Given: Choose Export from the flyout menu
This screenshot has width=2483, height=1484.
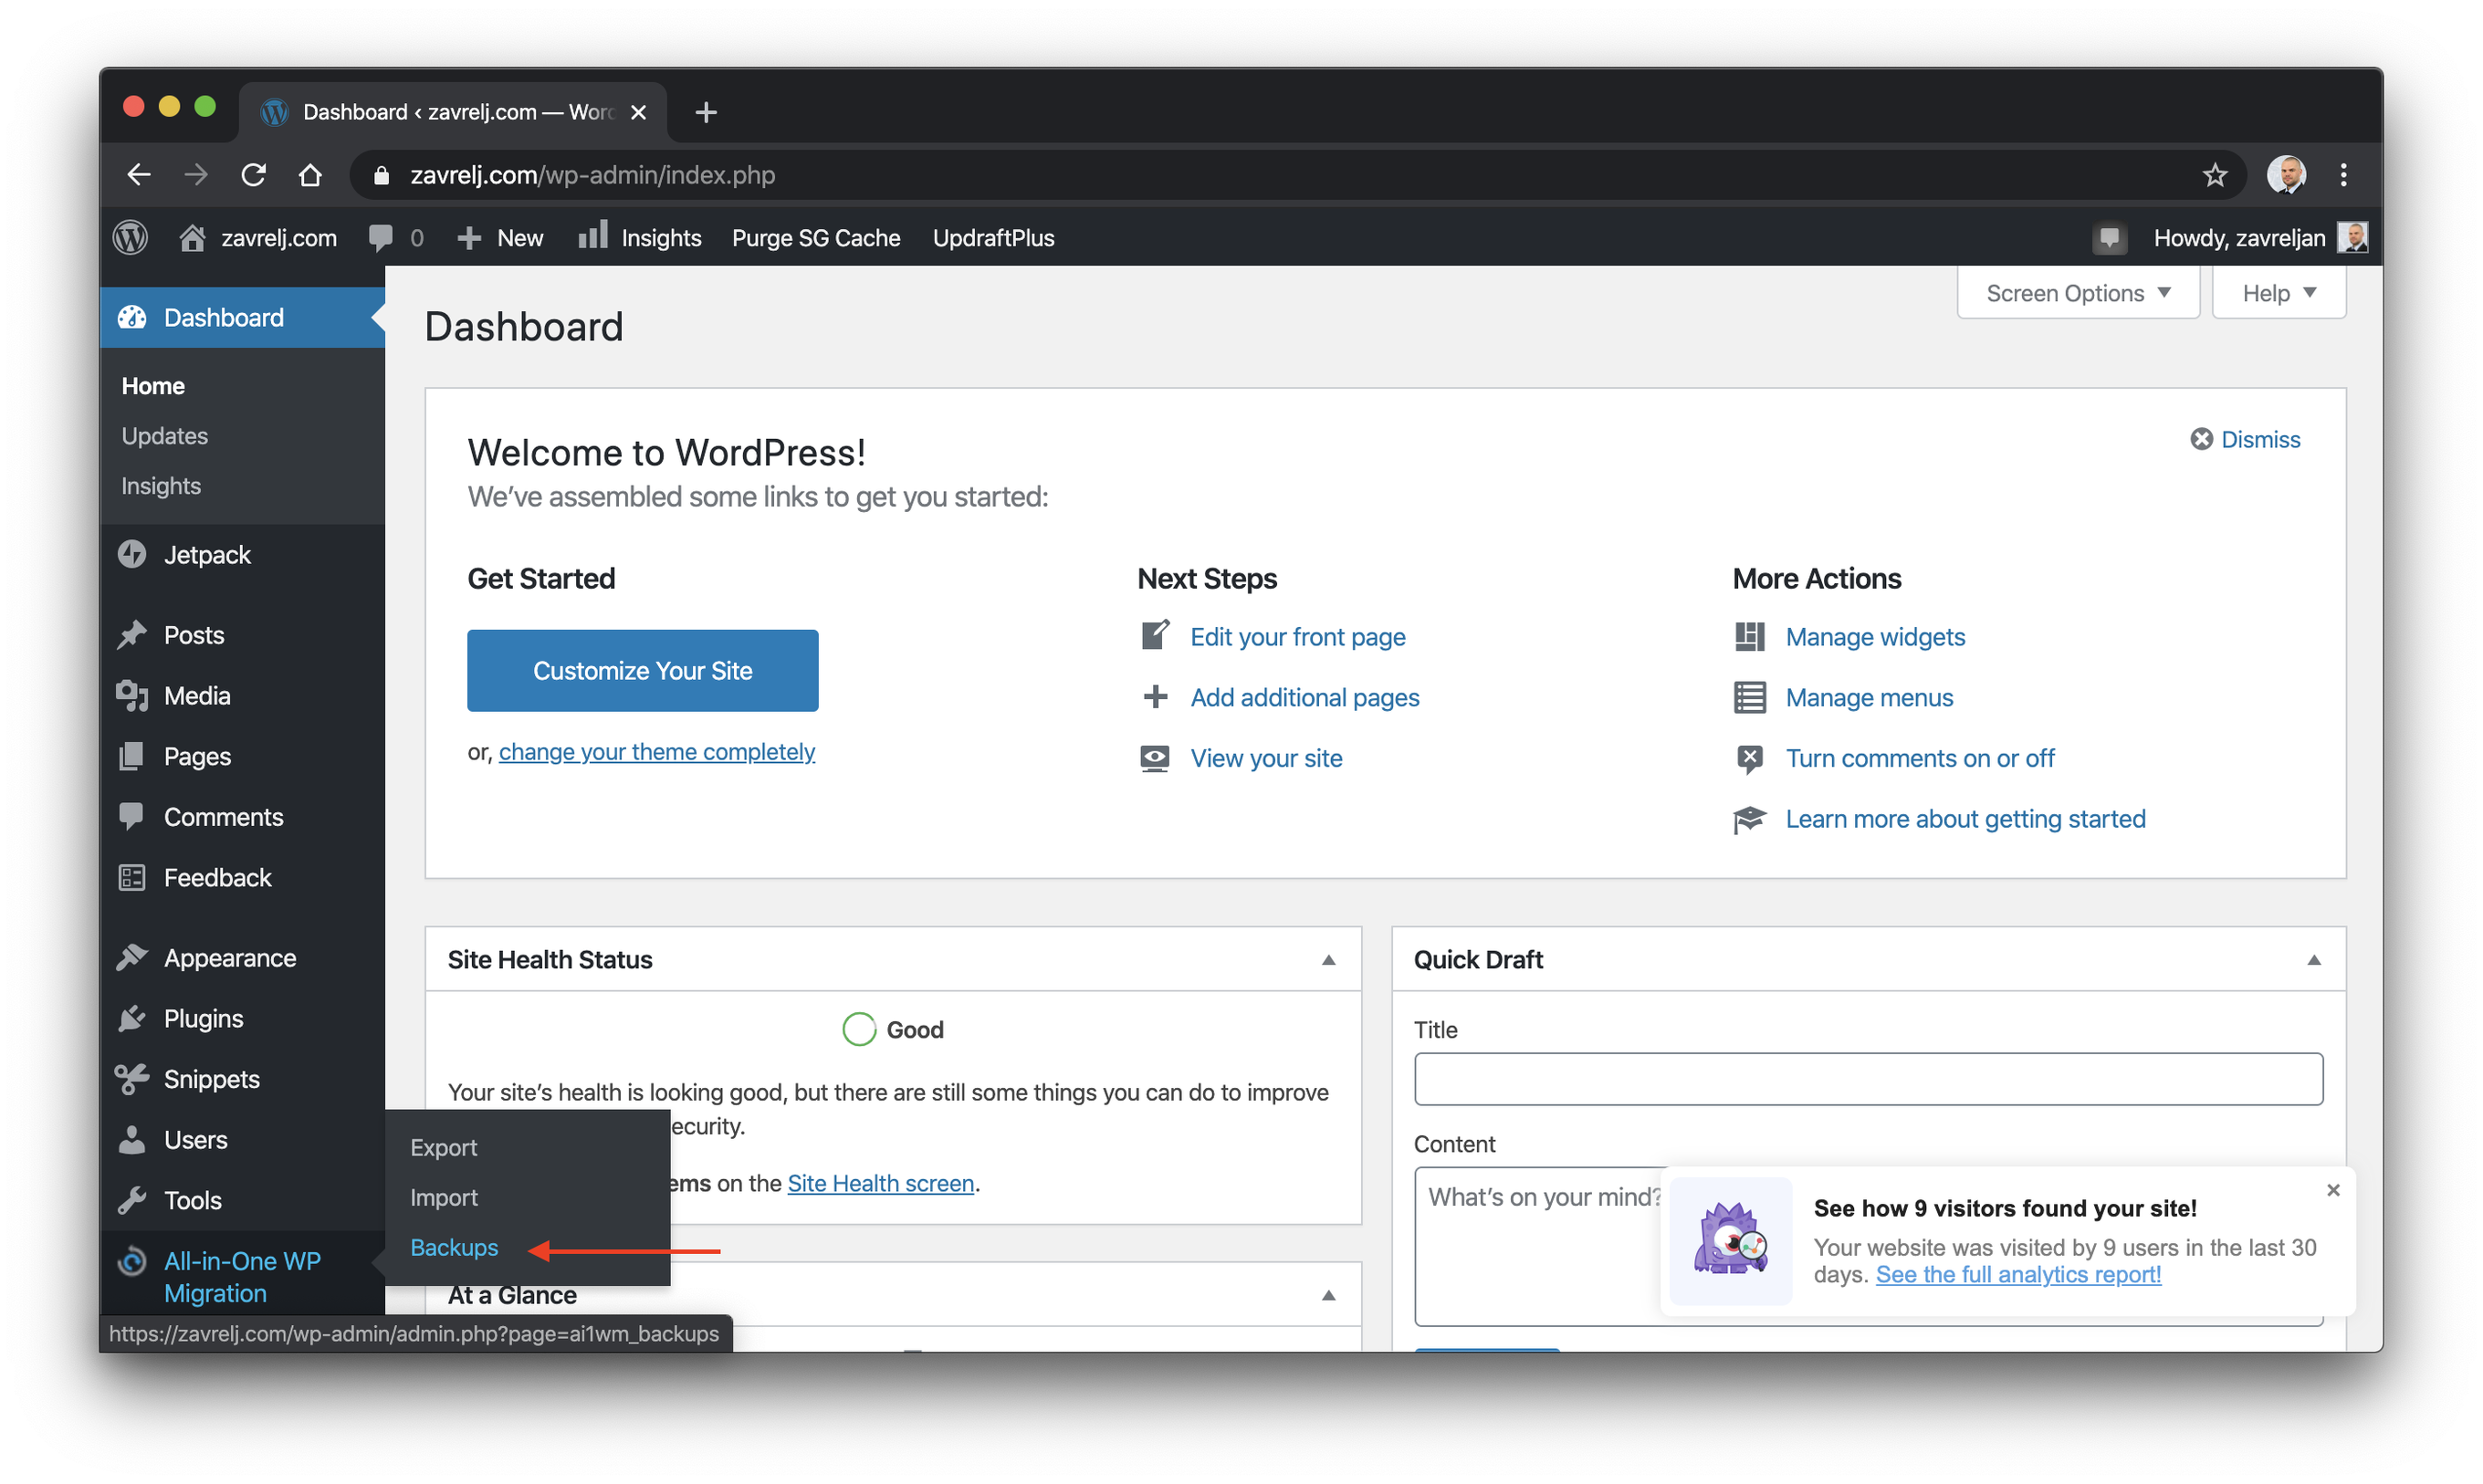Looking at the screenshot, I should click(x=444, y=1148).
